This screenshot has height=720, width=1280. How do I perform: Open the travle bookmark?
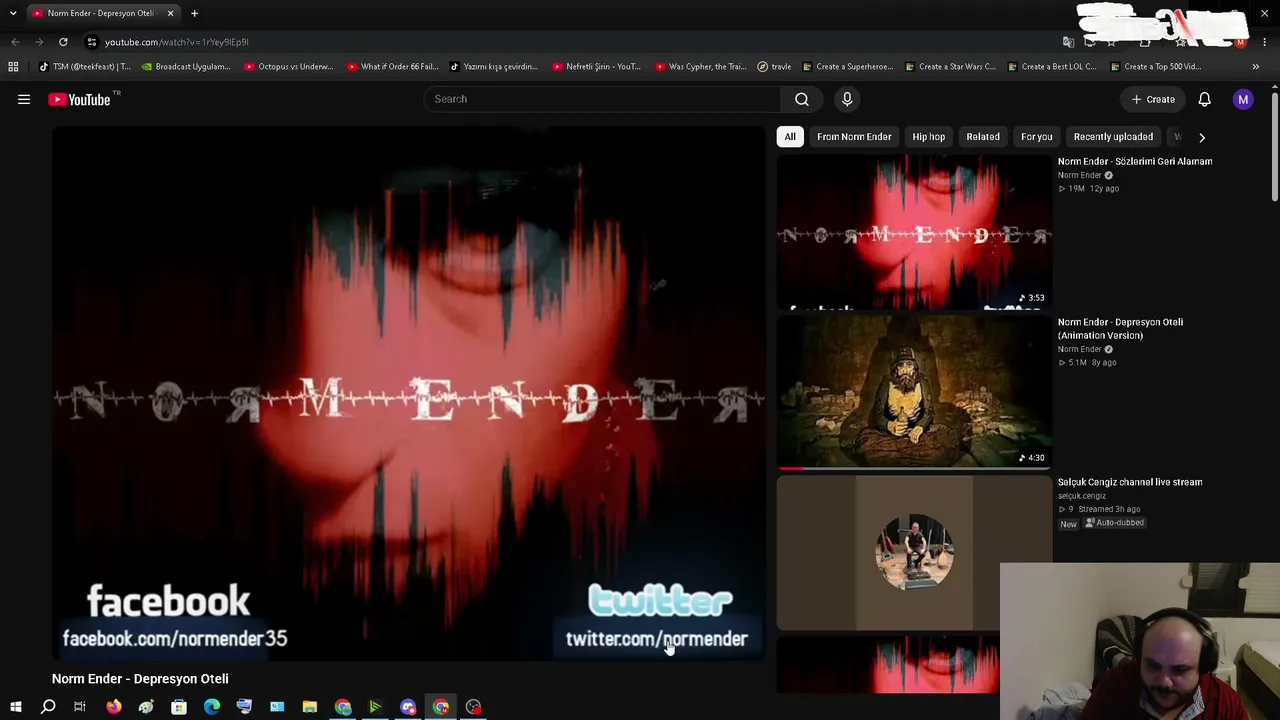774,67
